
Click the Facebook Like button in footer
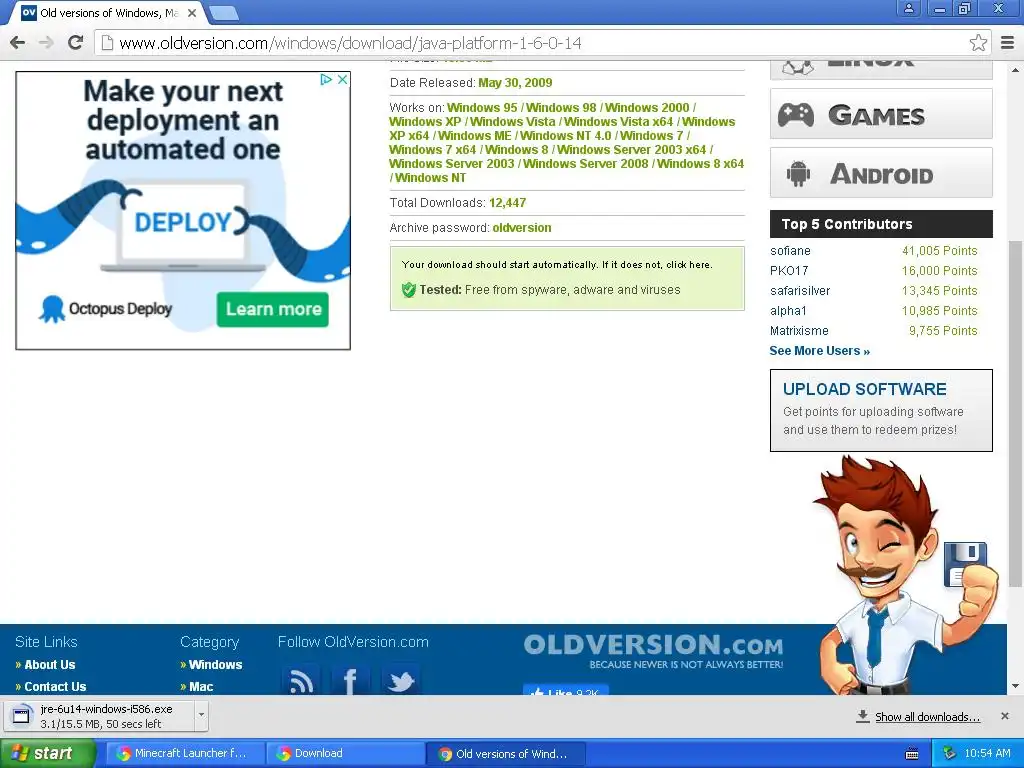point(566,690)
